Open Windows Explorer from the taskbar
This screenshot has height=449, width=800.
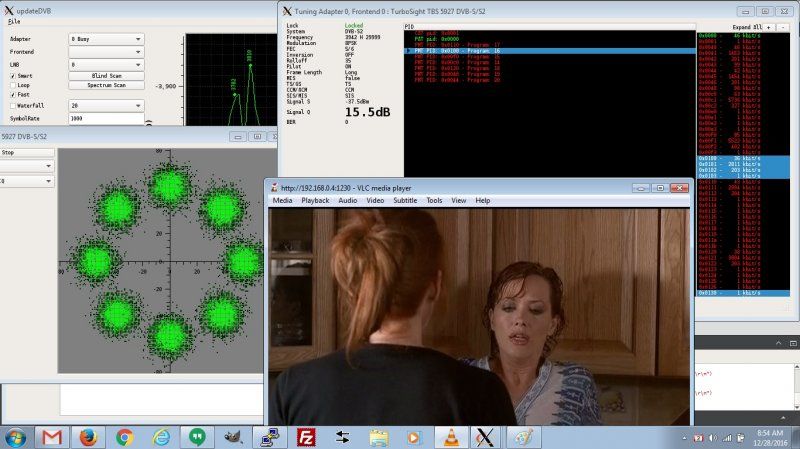point(379,438)
